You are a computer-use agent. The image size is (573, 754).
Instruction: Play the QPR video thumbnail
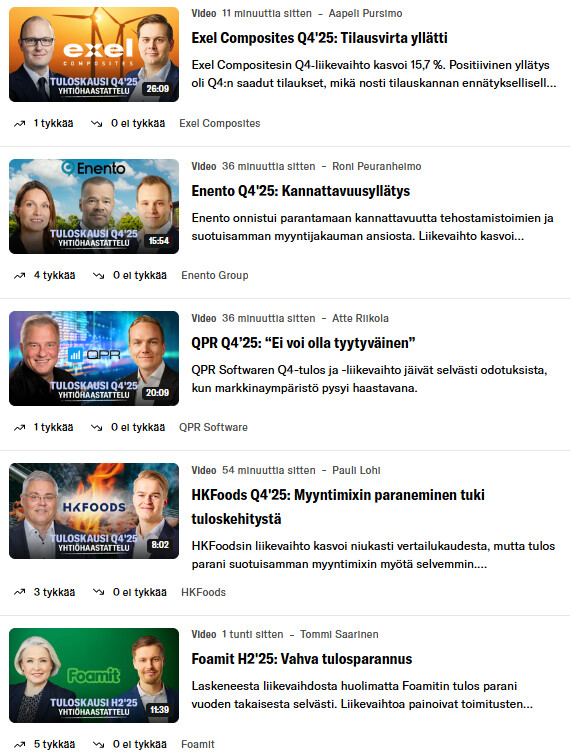coord(94,358)
